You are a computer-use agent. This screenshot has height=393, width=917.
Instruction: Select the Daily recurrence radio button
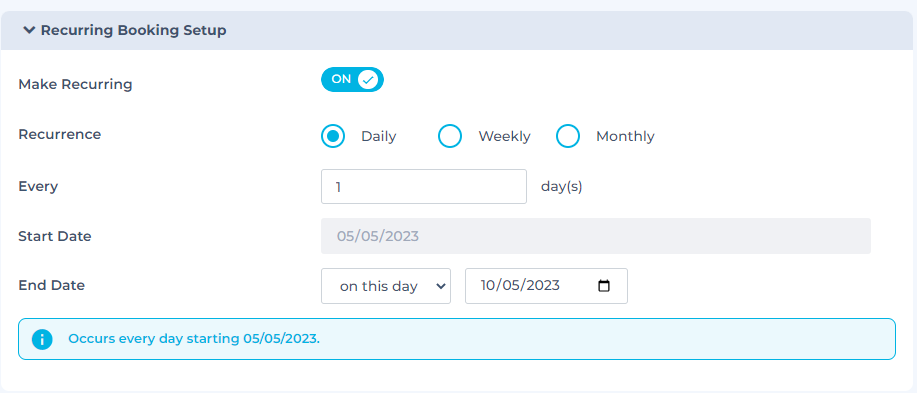point(333,136)
